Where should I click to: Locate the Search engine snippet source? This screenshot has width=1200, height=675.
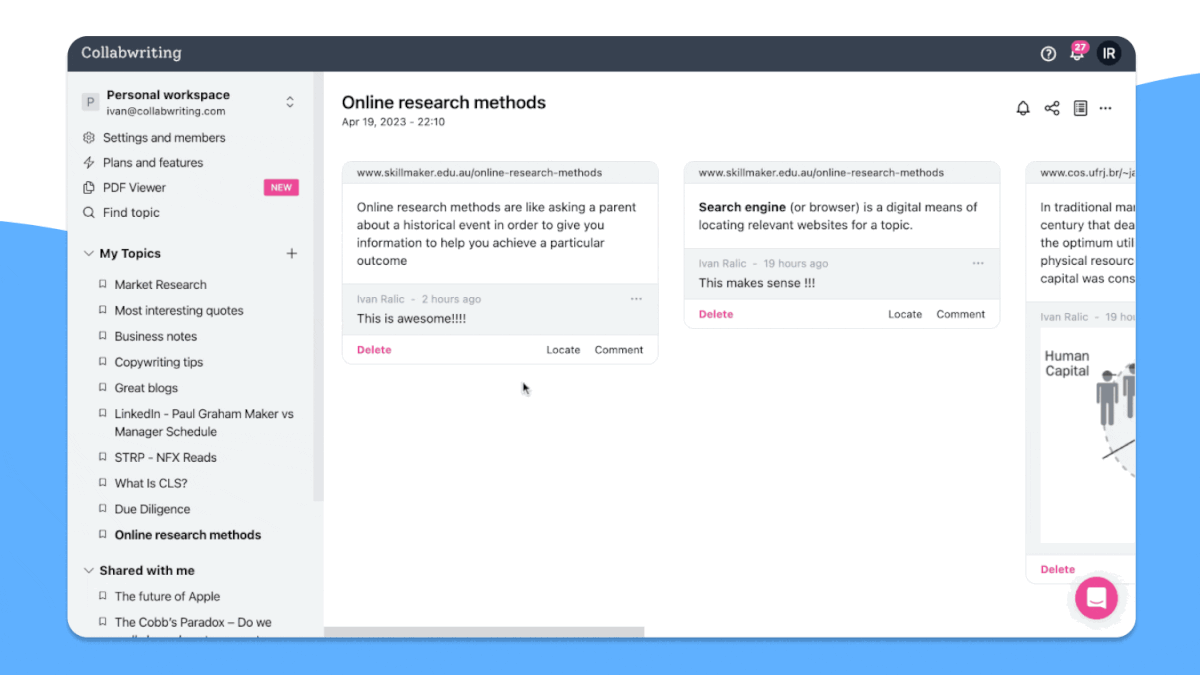coord(905,314)
